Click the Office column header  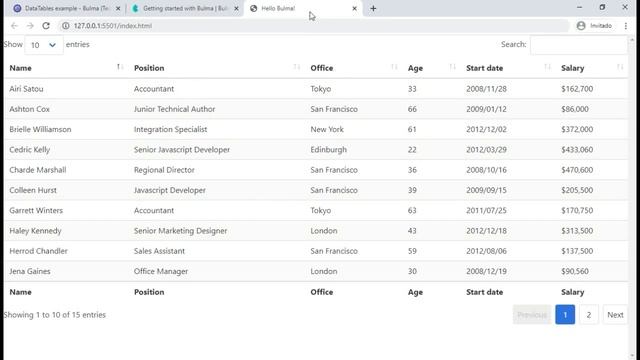[322, 68]
